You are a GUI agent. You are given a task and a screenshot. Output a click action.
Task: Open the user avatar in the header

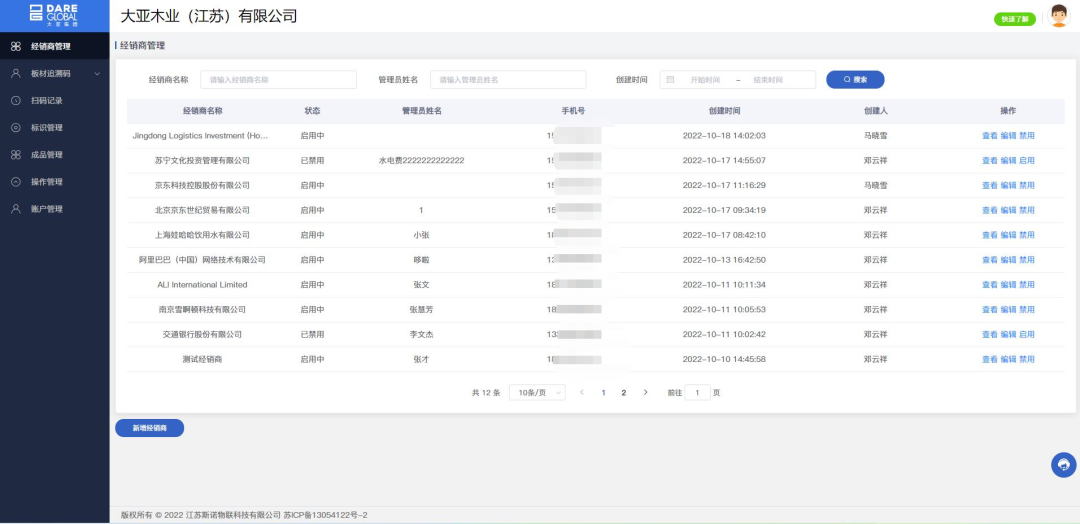tap(1059, 16)
